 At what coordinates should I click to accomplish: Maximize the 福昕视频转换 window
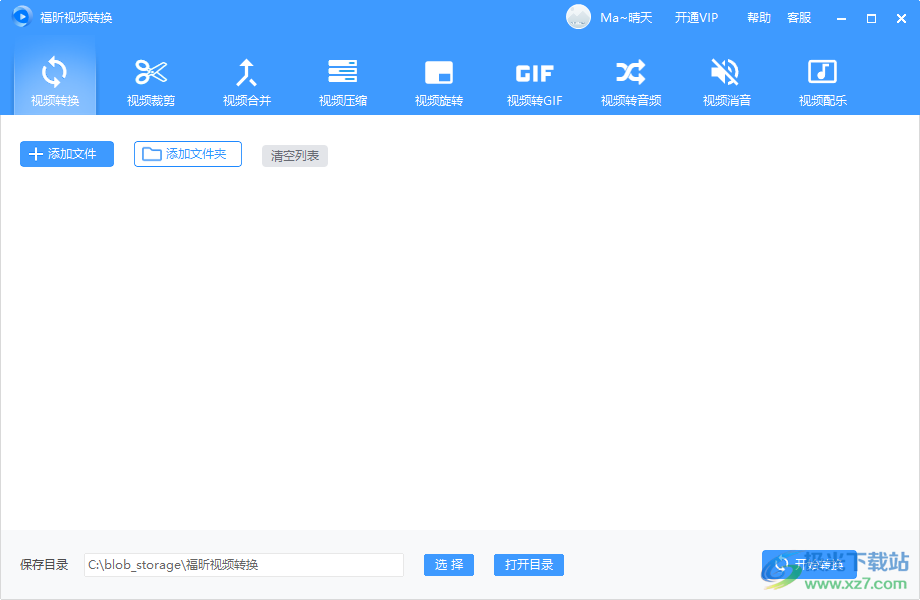click(871, 19)
